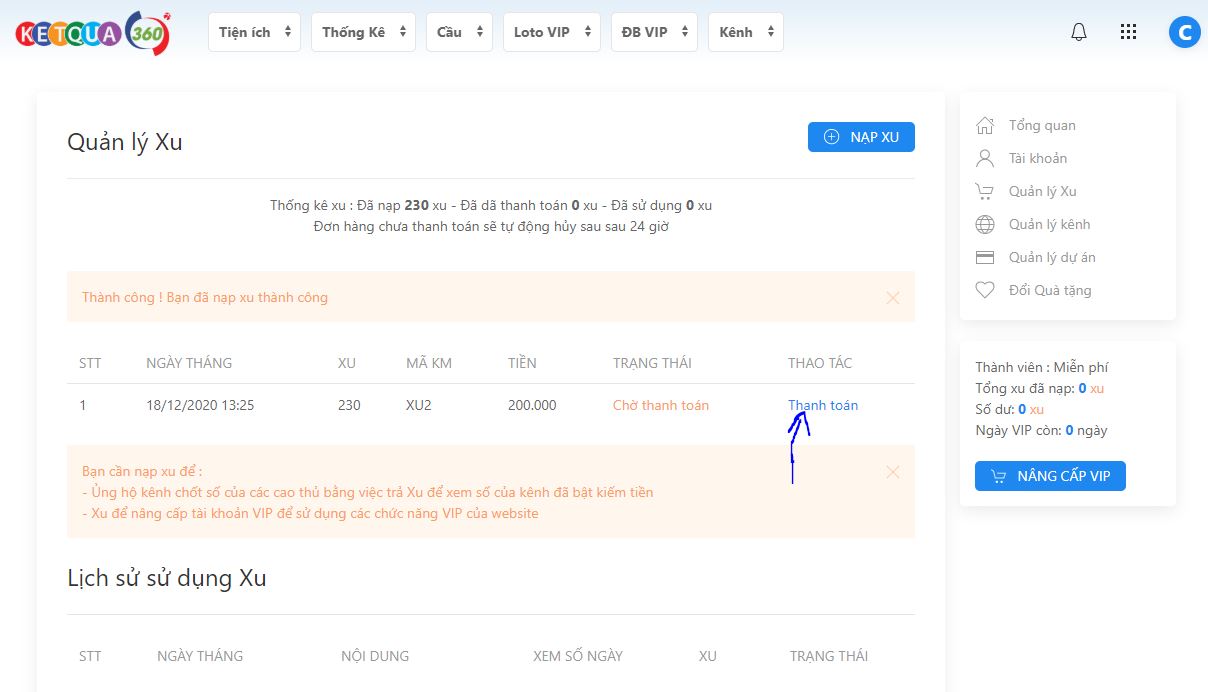Click the home icon beside Tổng quan

pyautogui.click(x=985, y=125)
